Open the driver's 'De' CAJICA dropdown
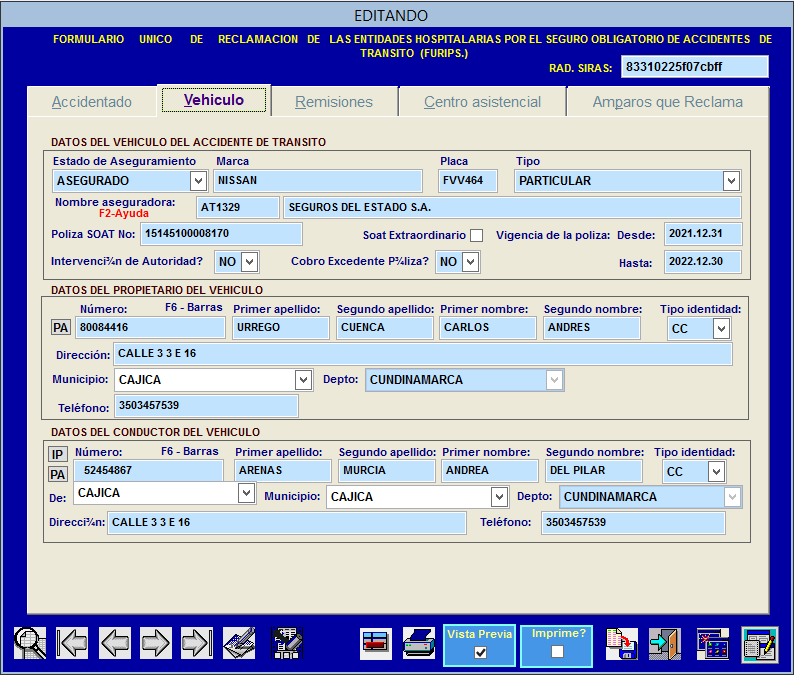Screen dimensions: 794x675 246,493
